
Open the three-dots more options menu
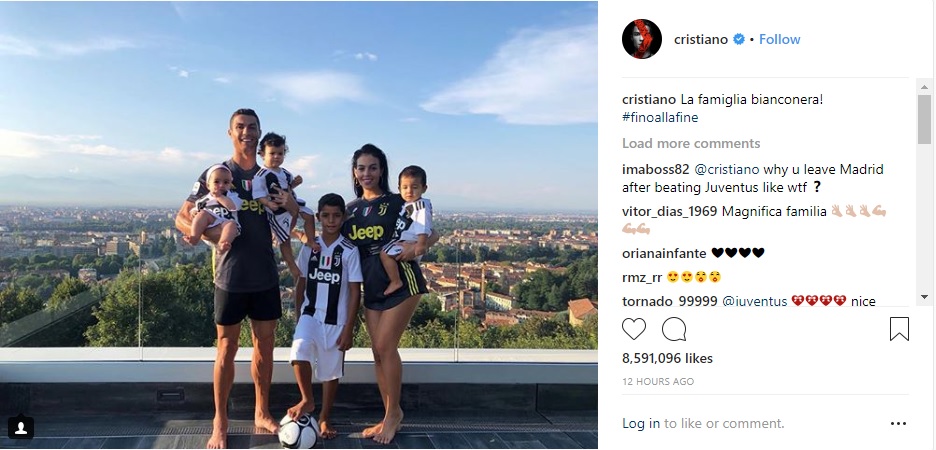coord(898,424)
